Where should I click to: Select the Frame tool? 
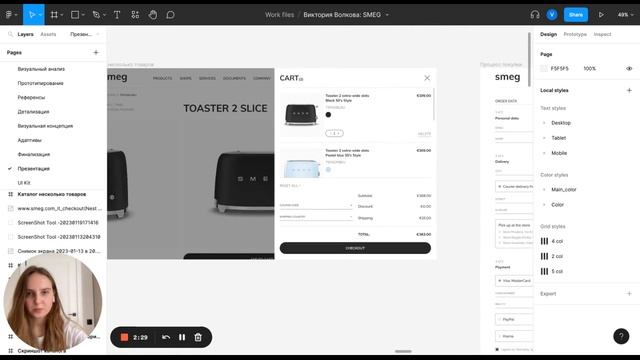tap(54, 15)
